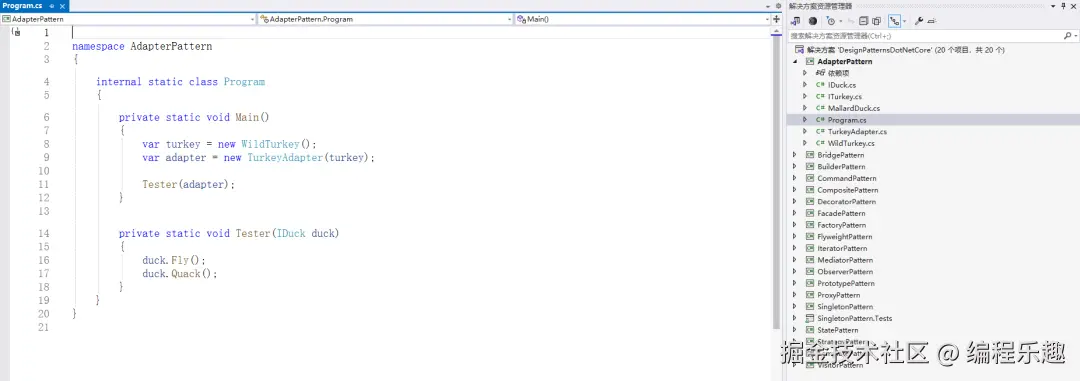Select the DecoratorPattern project
The image size is (1080, 381).
847,202
